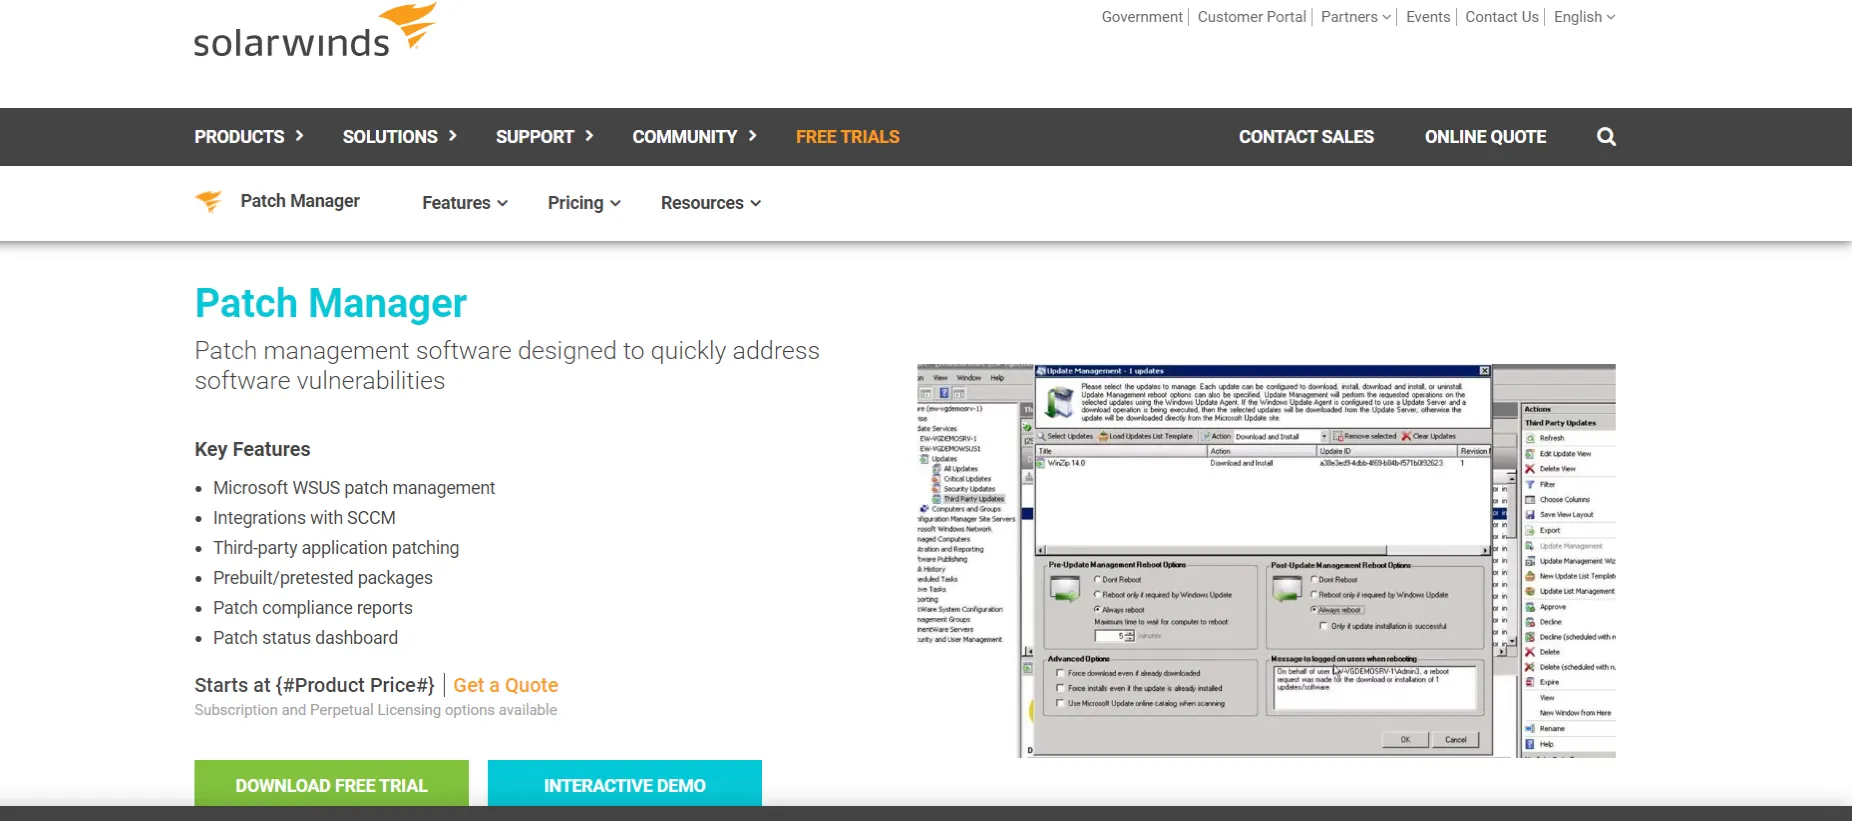Open the SUPPORT menu
Image resolution: width=1852 pixels, height=821 pixels.
pos(545,137)
